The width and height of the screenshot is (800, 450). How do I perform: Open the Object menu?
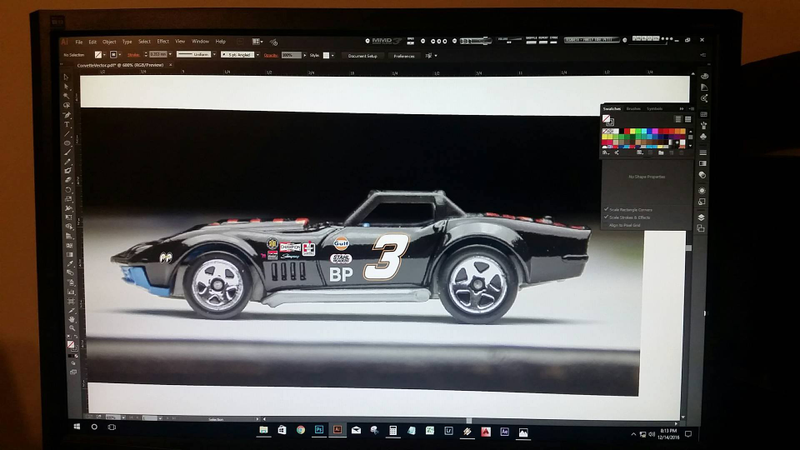[x=109, y=42]
